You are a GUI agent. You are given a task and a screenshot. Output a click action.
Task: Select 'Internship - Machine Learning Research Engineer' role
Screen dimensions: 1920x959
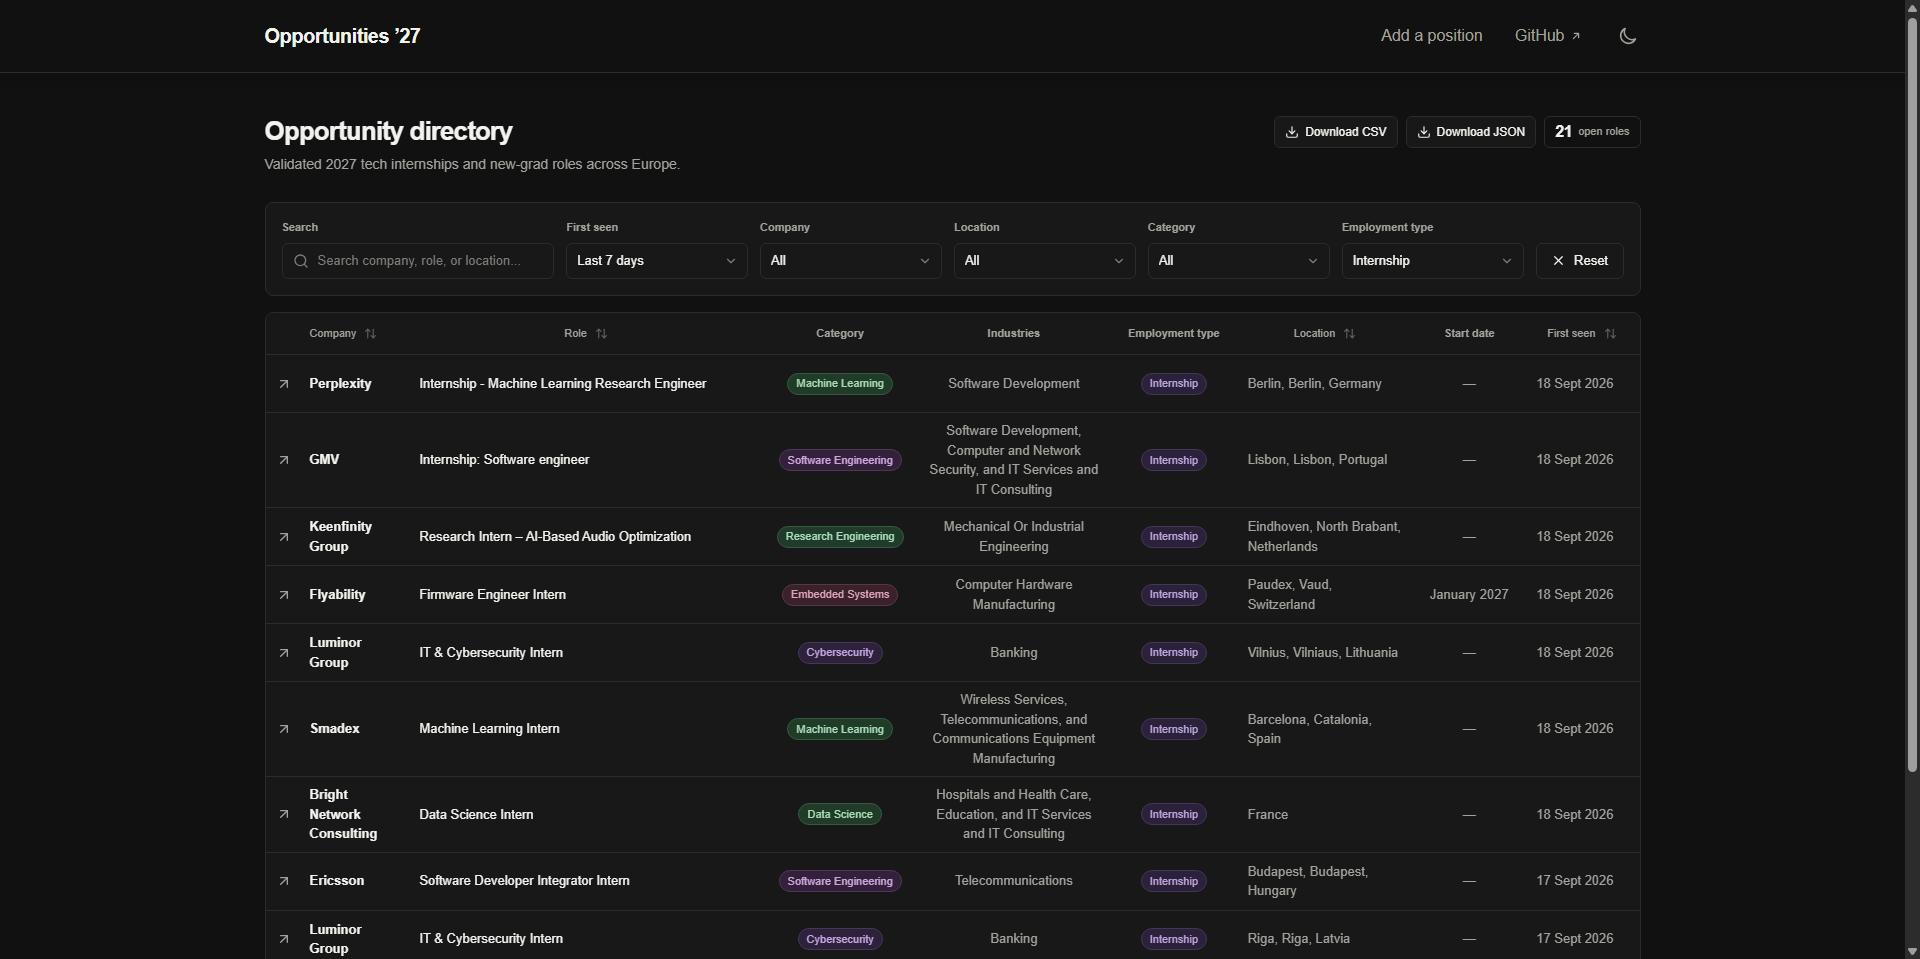(x=563, y=384)
